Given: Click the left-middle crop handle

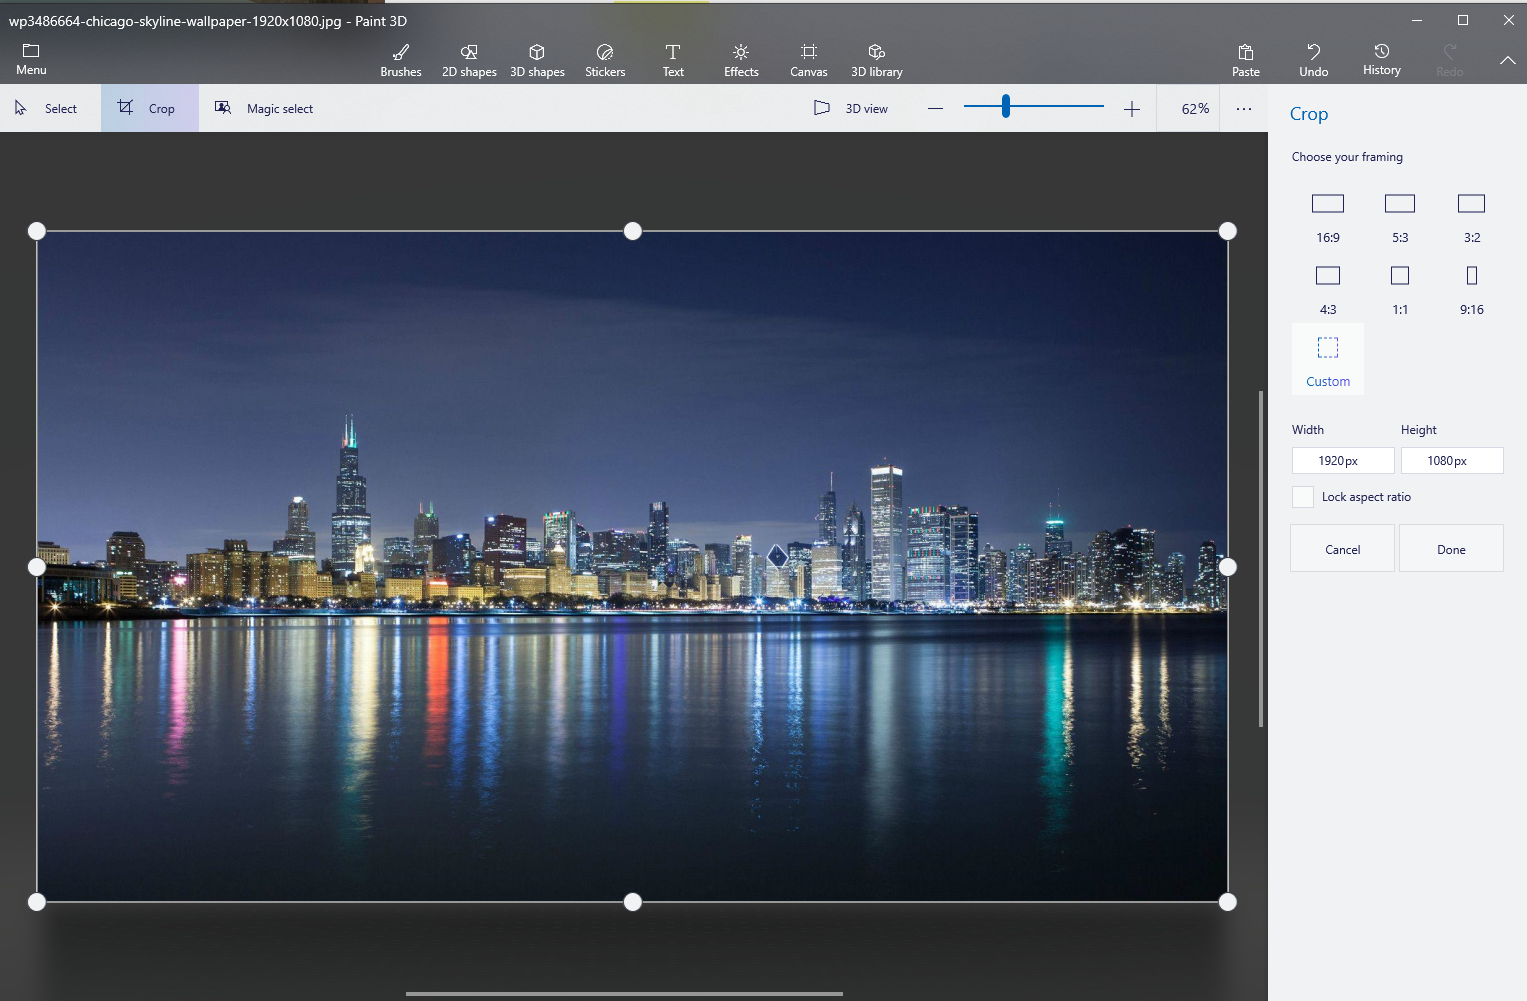Looking at the screenshot, I should pos(37,567).
